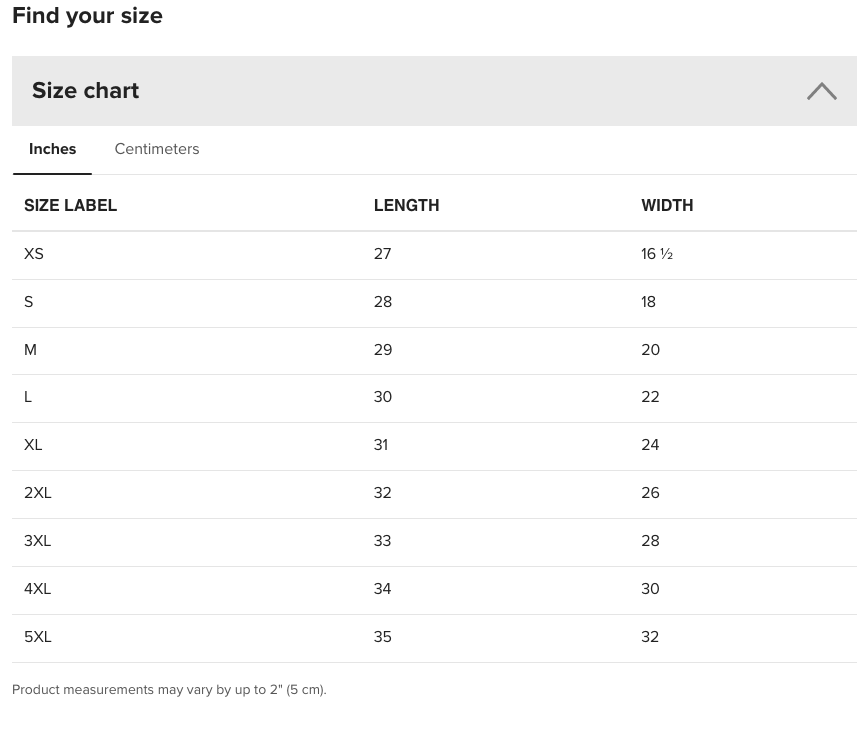This screenshot has width=862, height=733.
Task: Select the XL size row label
Action: (x=33, y=445)
